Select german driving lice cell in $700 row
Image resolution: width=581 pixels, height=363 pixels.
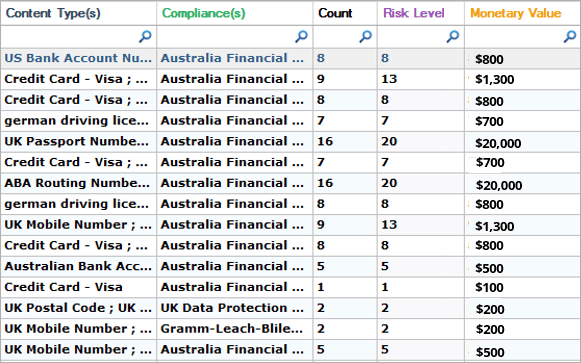coord(79,121)
